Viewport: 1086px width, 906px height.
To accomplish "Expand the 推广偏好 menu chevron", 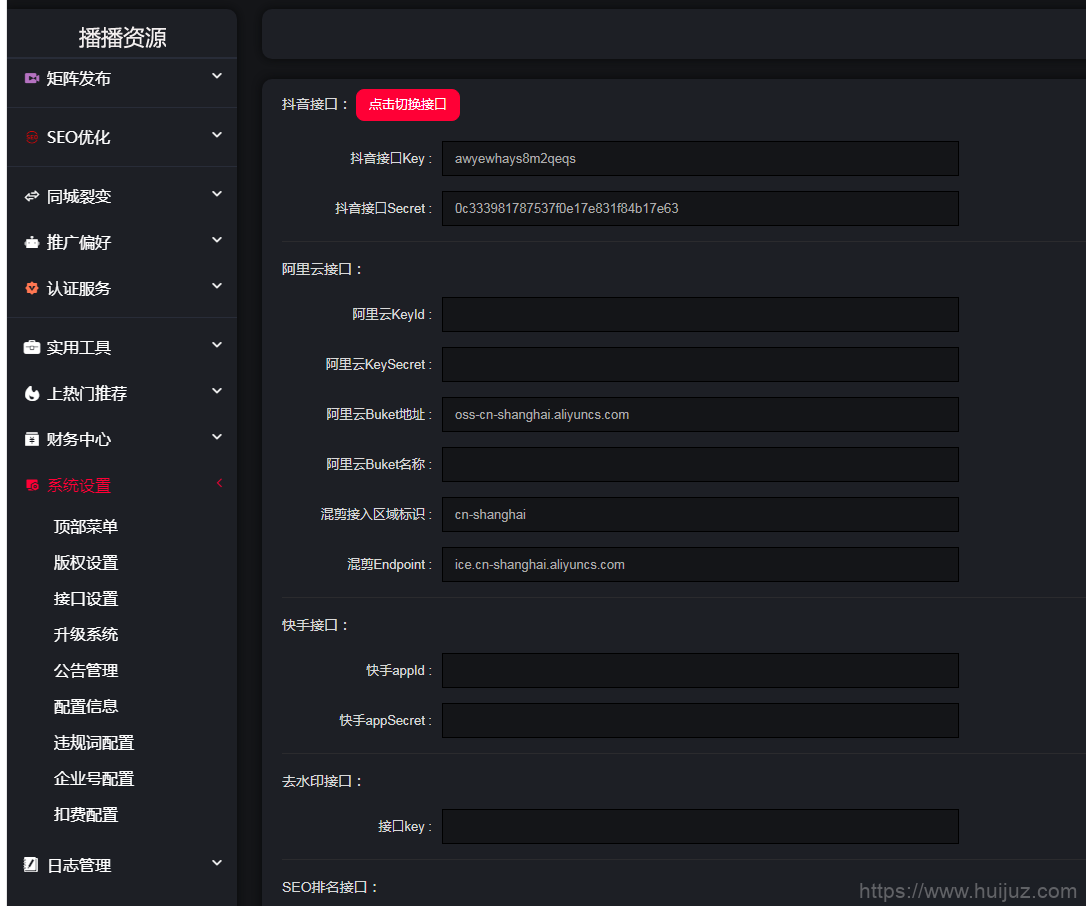I will [x=217, y=240].
